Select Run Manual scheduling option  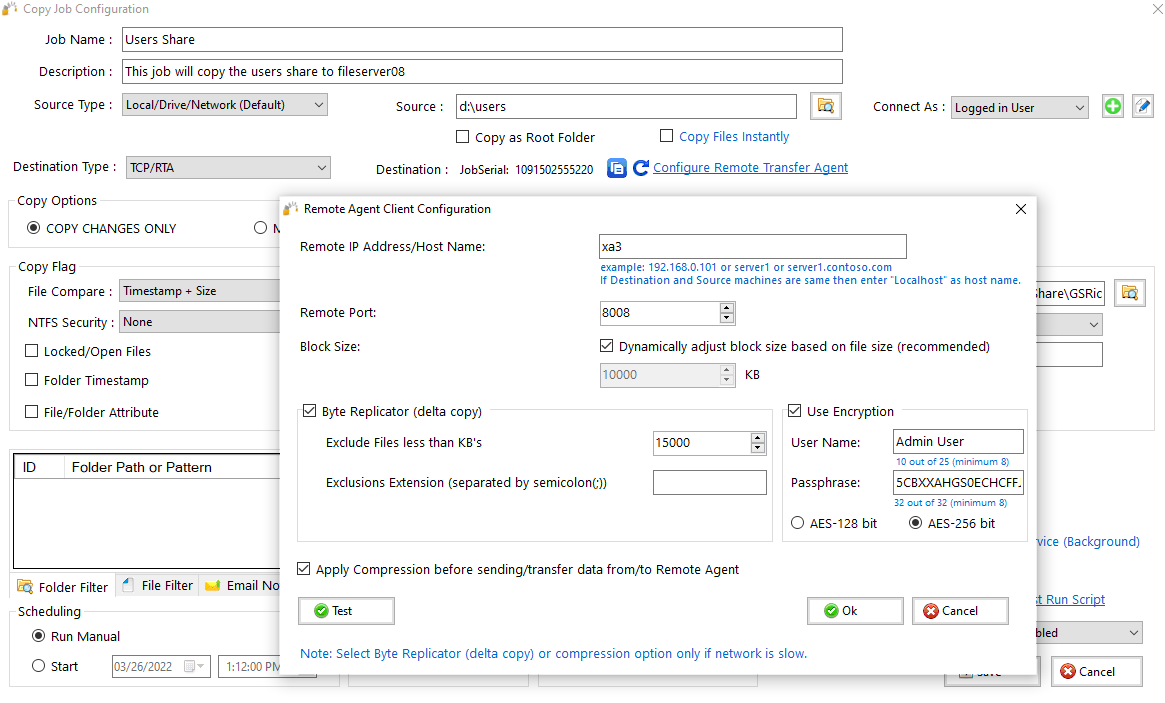click(39, 635)
